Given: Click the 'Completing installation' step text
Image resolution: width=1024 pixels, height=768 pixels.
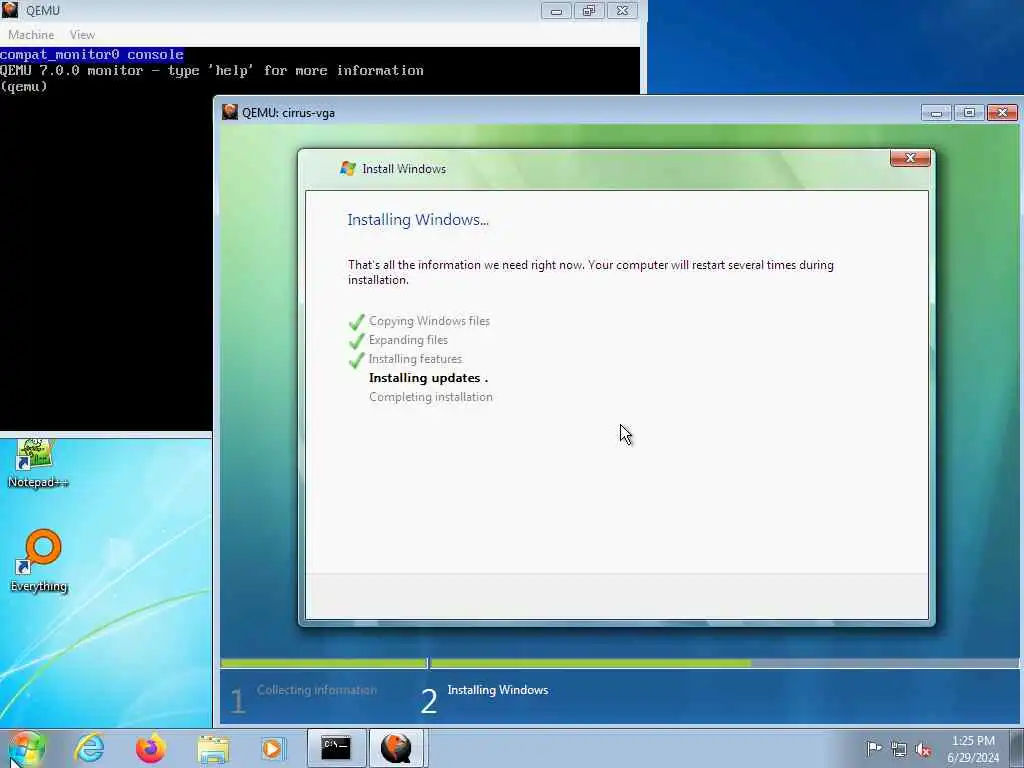Looking at the screenshot, I should click(x=431, y=396).
